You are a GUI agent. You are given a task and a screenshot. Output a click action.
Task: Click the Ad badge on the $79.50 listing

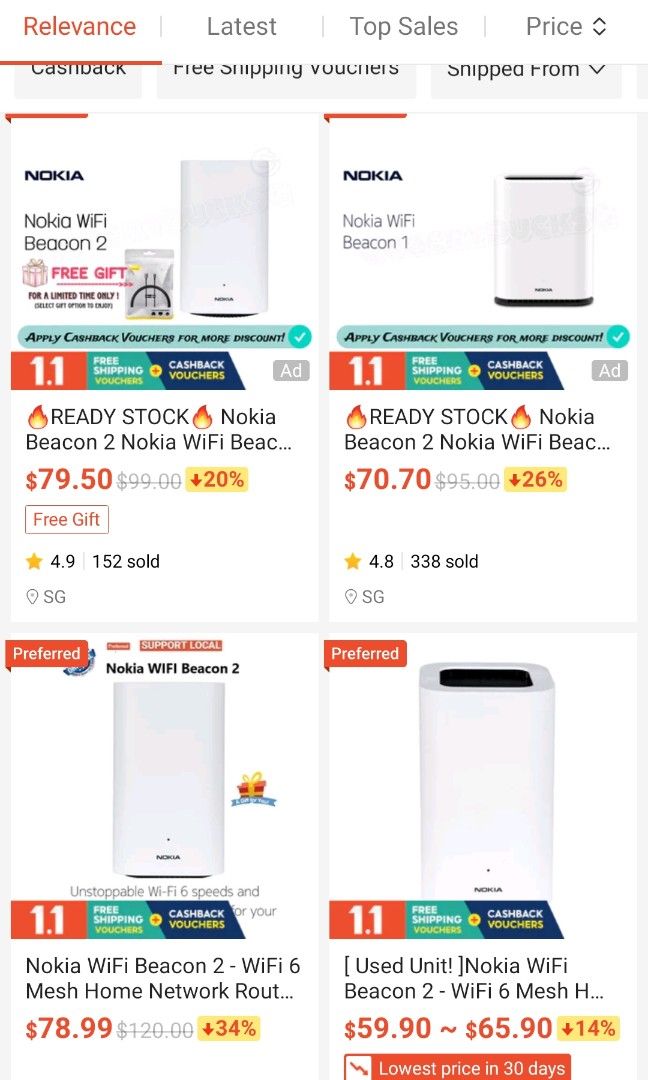tap(291, 371)
